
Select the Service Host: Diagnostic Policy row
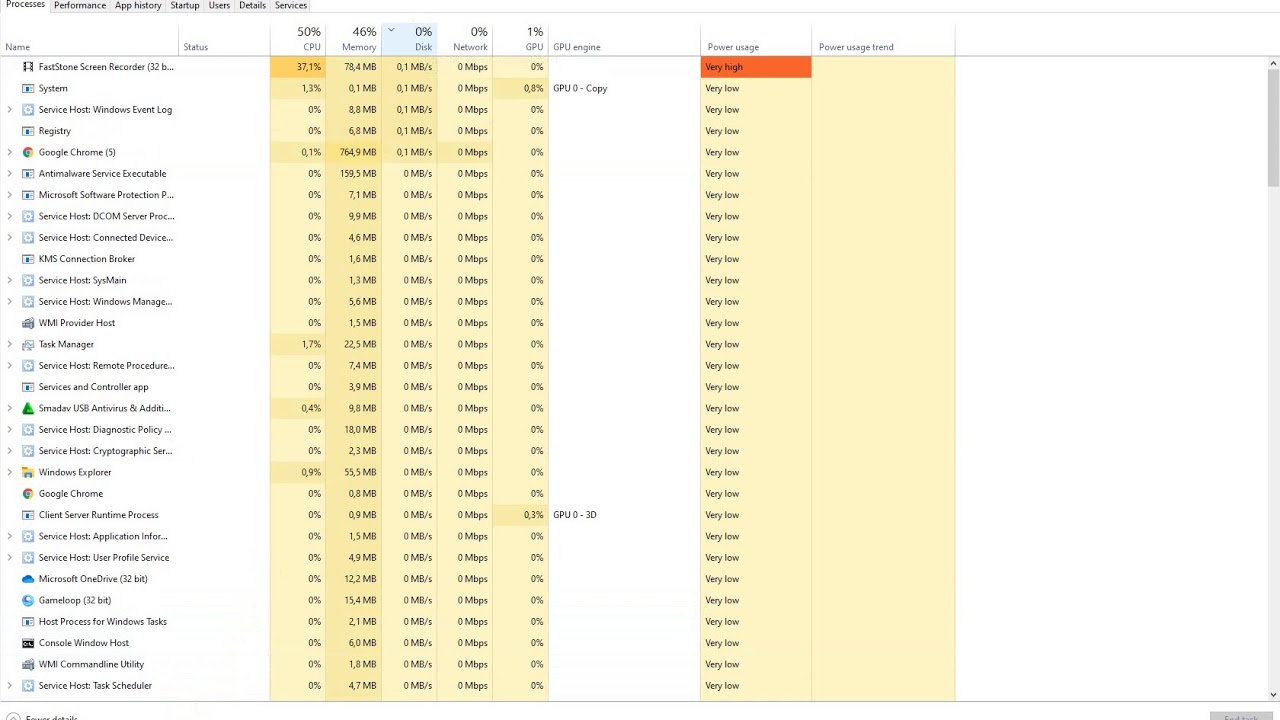pyautogui.click(x=478, y=430)
